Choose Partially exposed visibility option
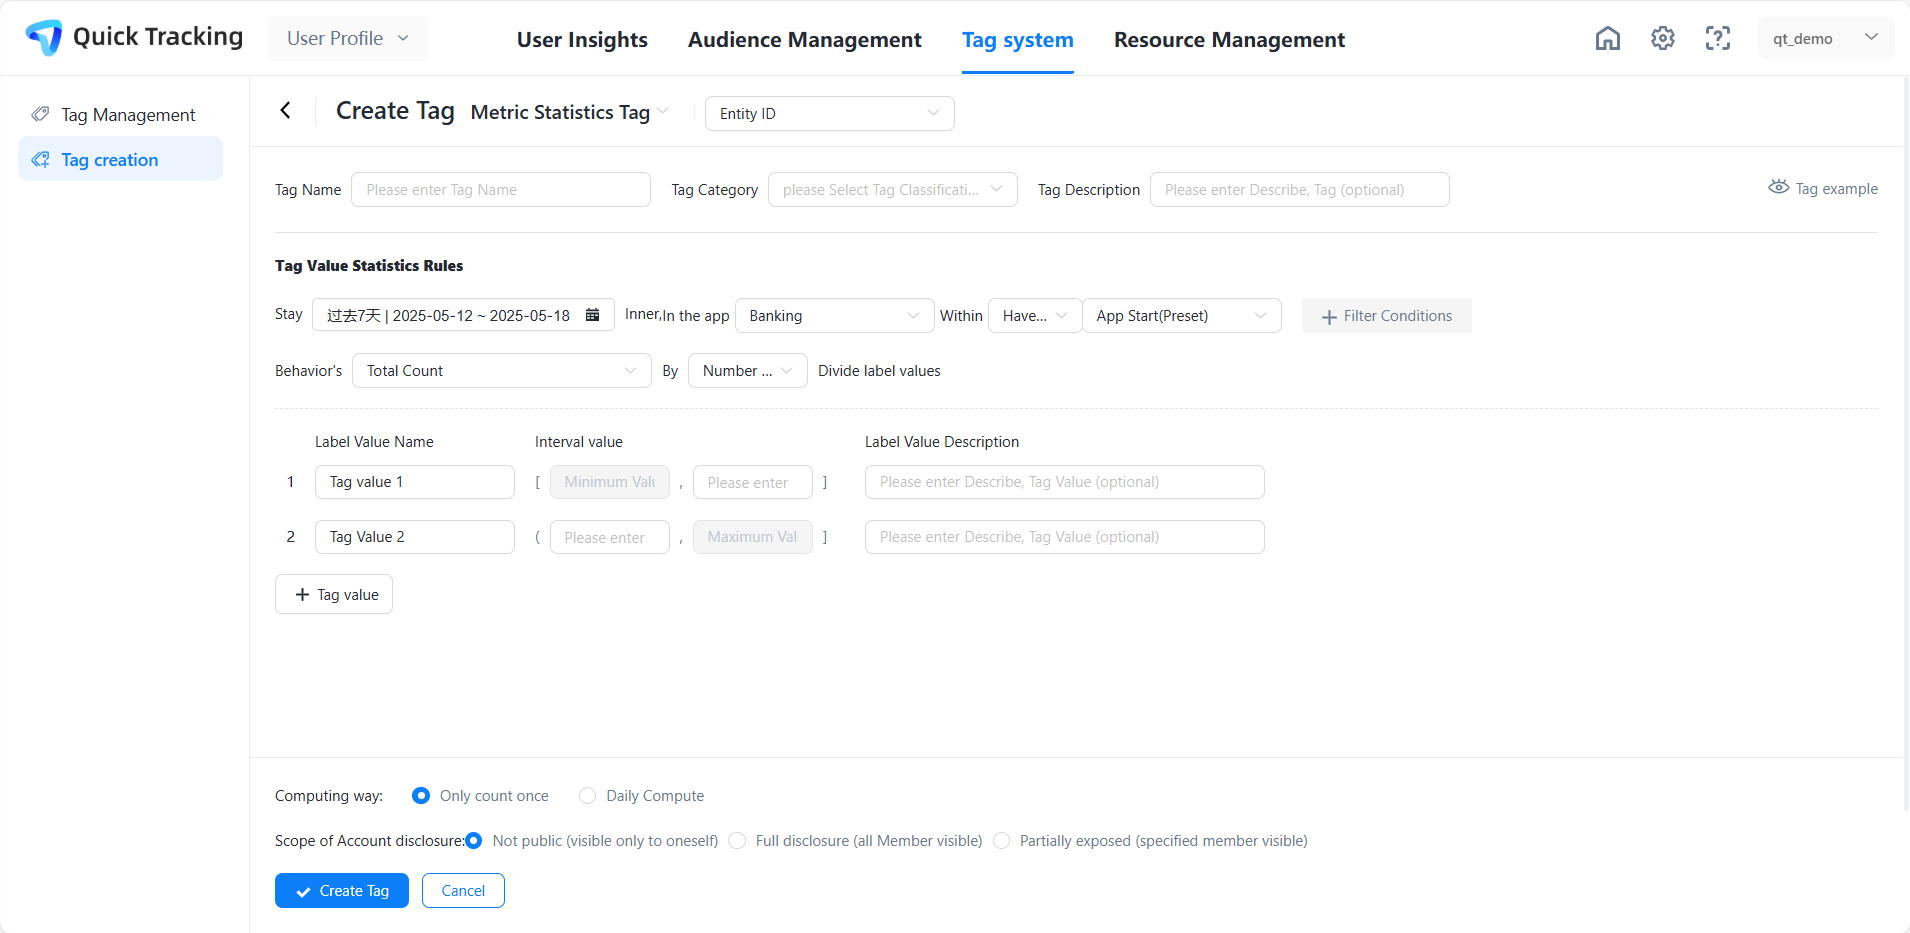 tap(1001, 841)
